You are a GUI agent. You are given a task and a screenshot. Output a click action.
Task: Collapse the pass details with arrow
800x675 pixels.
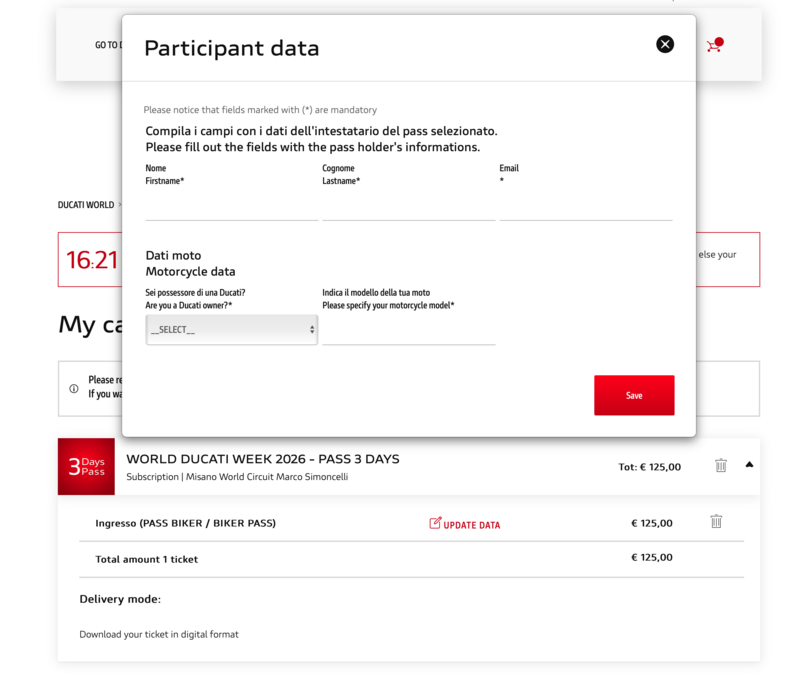point(749,464)
